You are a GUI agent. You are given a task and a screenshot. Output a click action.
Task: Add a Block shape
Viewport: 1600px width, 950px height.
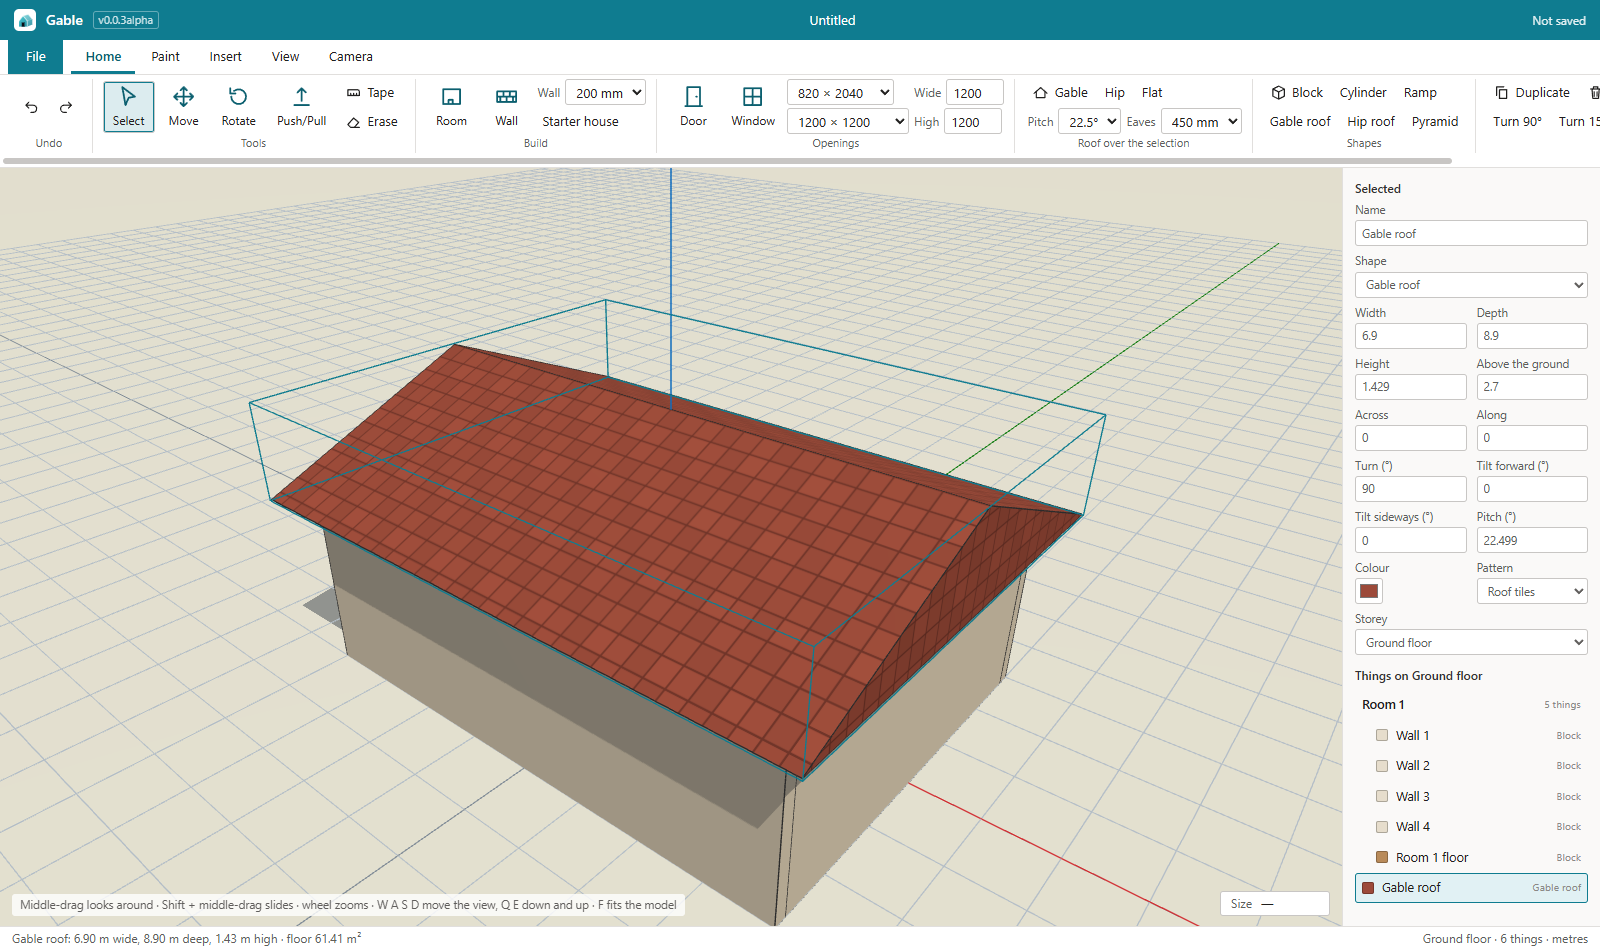click(1297, 93)
